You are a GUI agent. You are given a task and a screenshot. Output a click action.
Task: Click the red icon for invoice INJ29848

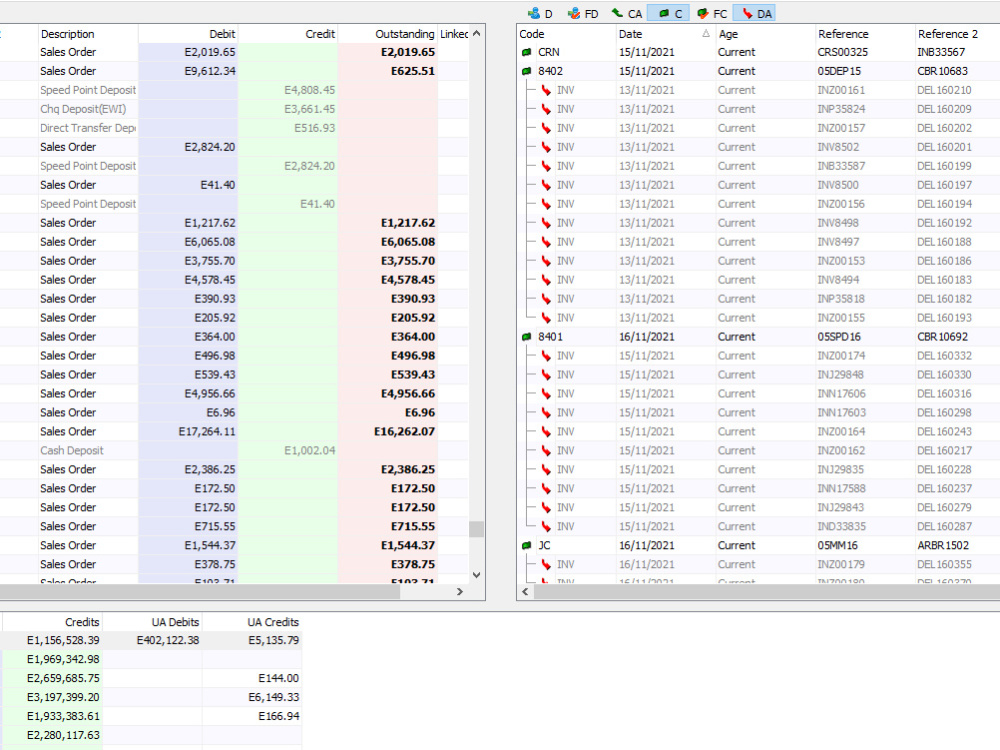tap(546, 375)
